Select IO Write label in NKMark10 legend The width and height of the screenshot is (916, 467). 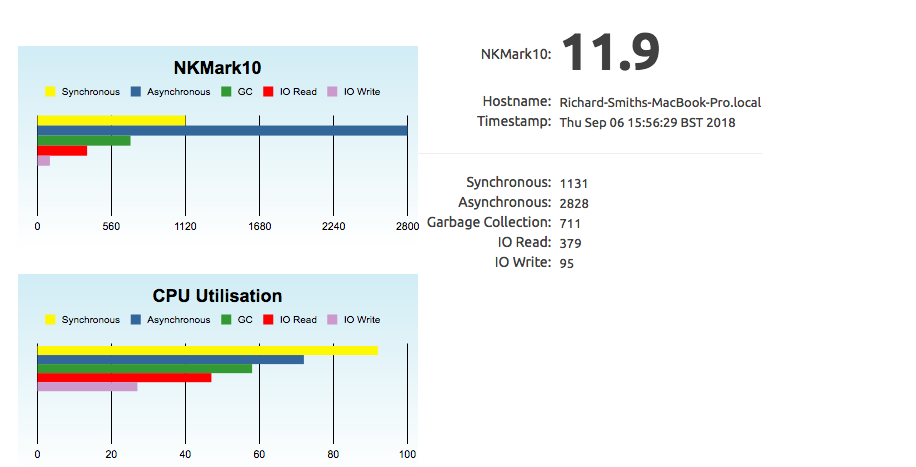tap(362, 92)
